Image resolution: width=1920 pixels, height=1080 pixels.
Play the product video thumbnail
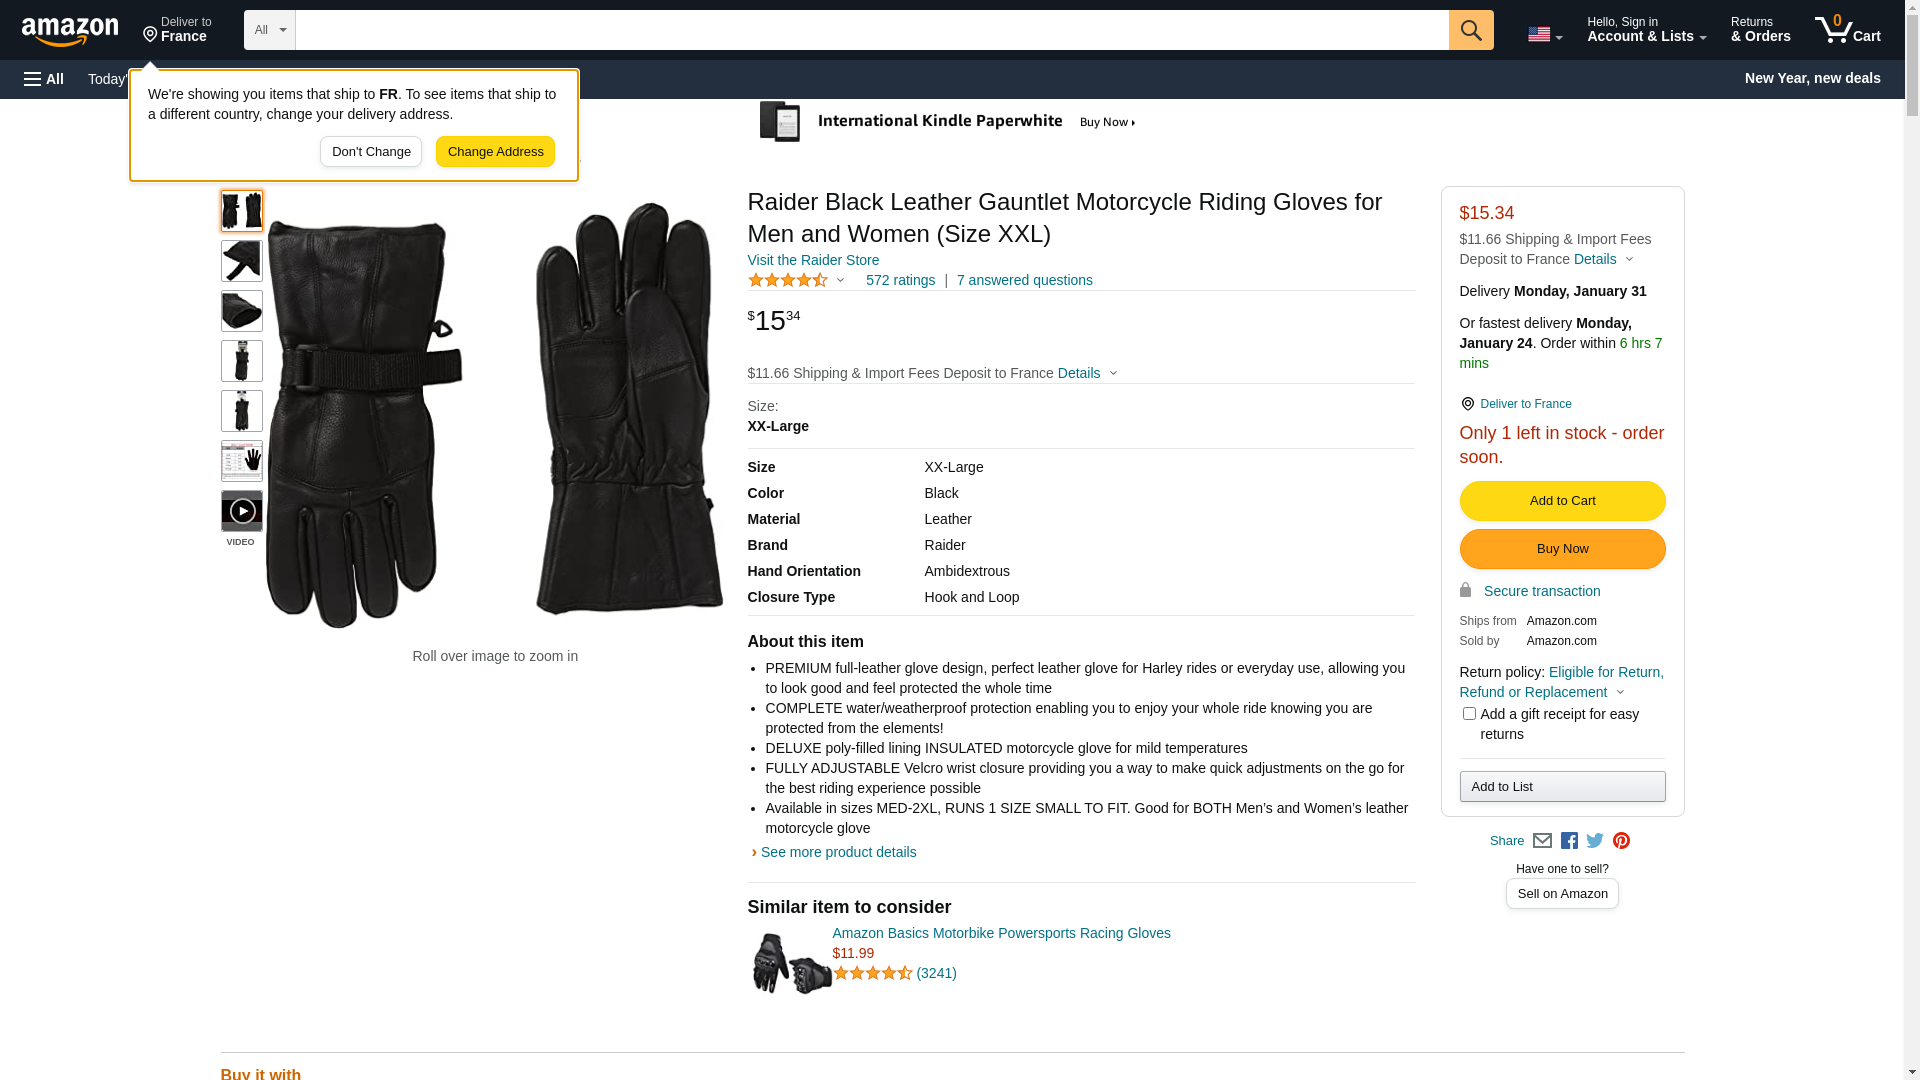242,511
